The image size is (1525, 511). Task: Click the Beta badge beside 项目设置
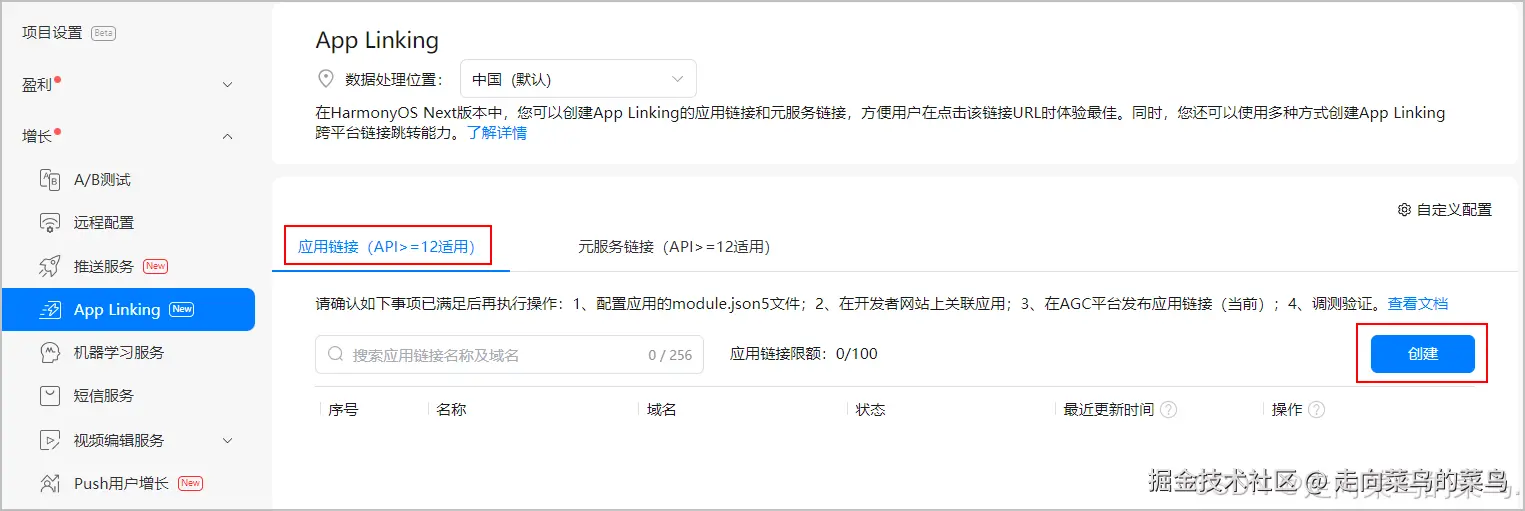click(103, 33)
